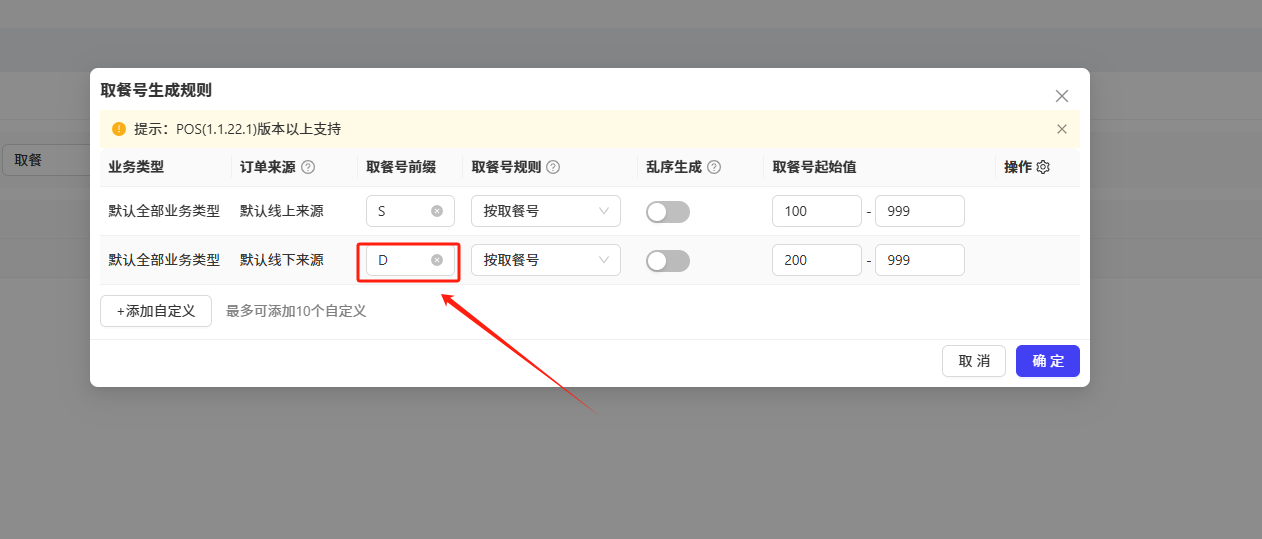Click the orange warning icon in hint banner
1262x539 pixels.
(x=119, y=129)
